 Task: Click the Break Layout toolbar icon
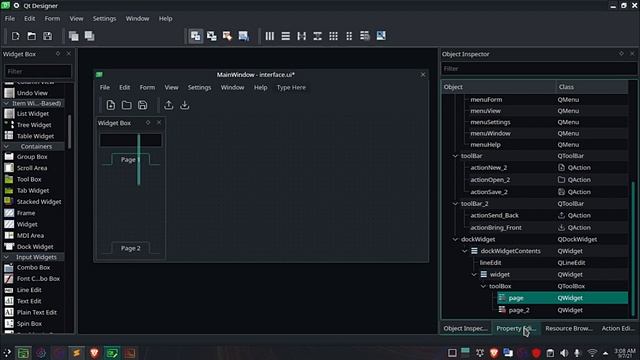coord(365,36)
